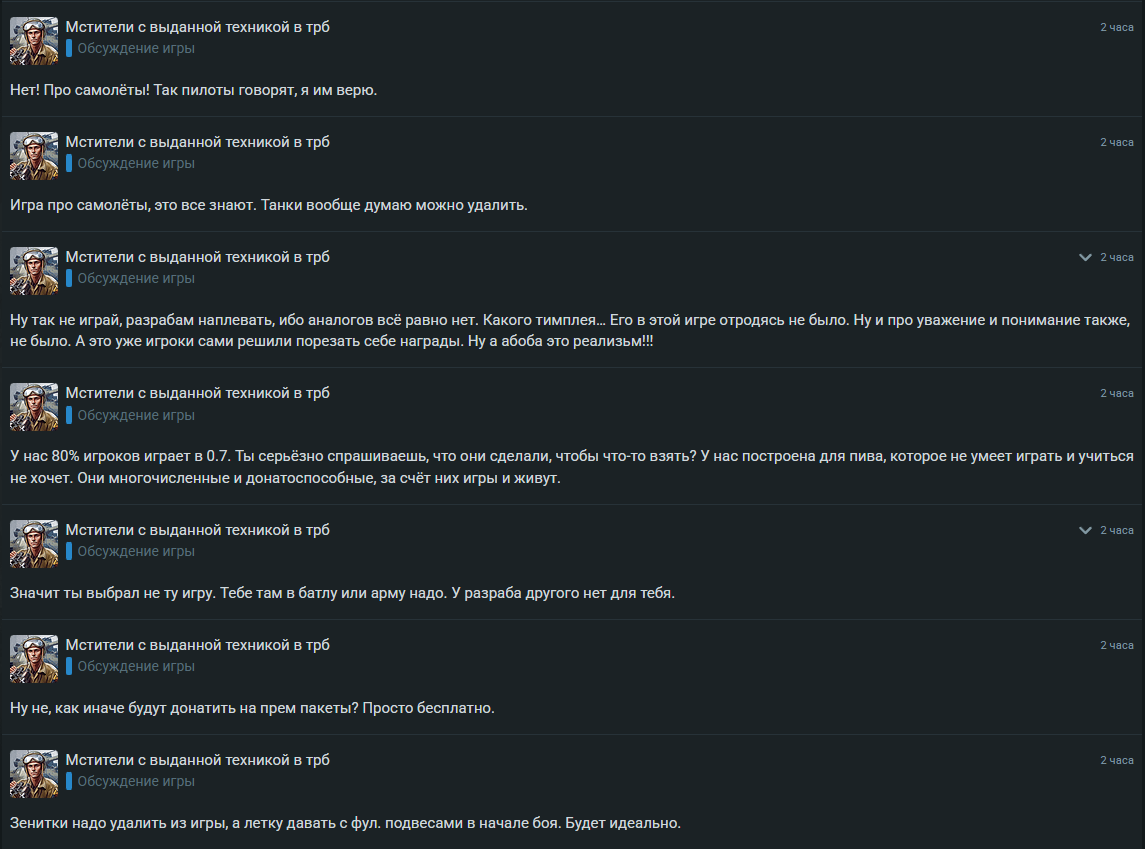The width and height of the screenshot is (1145, 849).
Task: Click "2 часа" timestamp on "Нет! Про самолёты!" post
Action: click(x=1116, y=27)
